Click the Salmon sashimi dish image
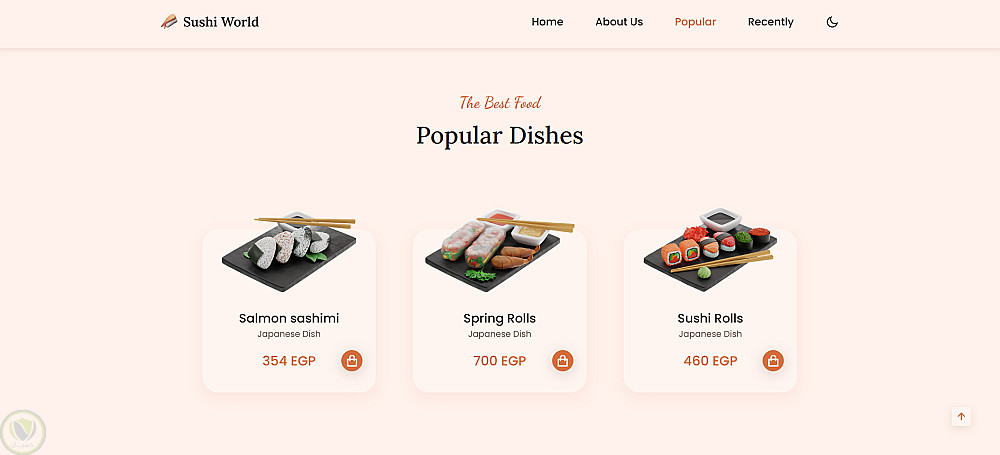This screenshot has width=1000, height=455. click(289, 250)
